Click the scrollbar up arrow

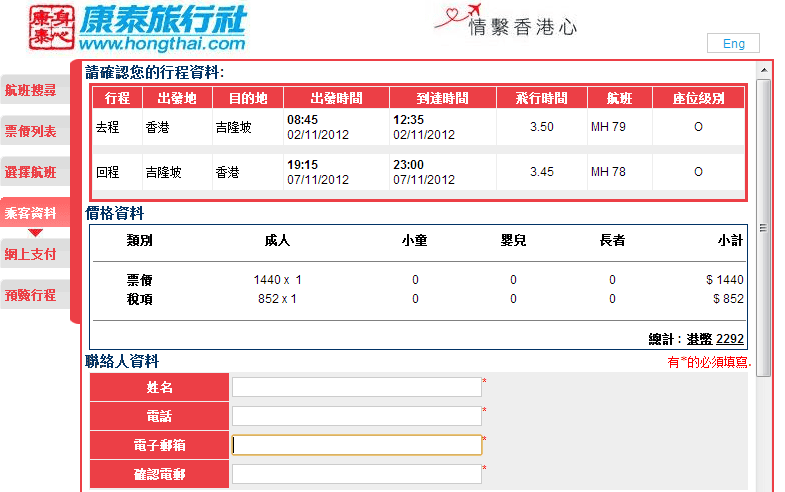pos(764,70)
